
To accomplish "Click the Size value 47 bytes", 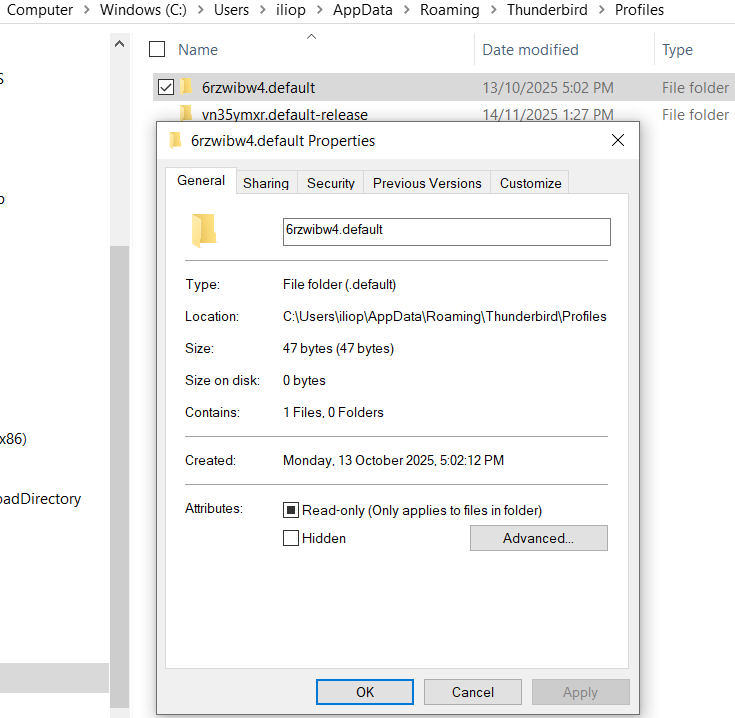I will coord(338,348).
